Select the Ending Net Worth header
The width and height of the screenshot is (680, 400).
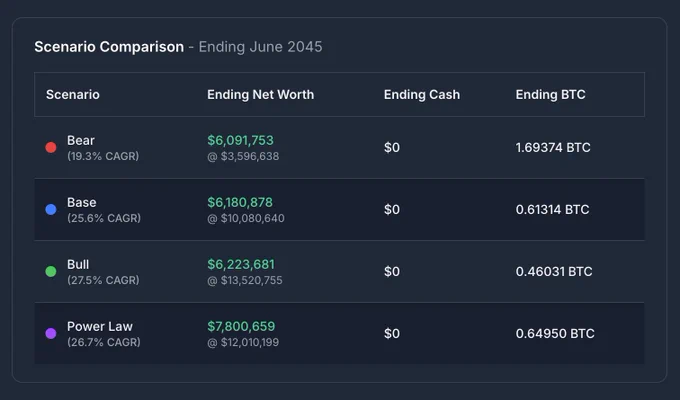[x=260, y=95]
